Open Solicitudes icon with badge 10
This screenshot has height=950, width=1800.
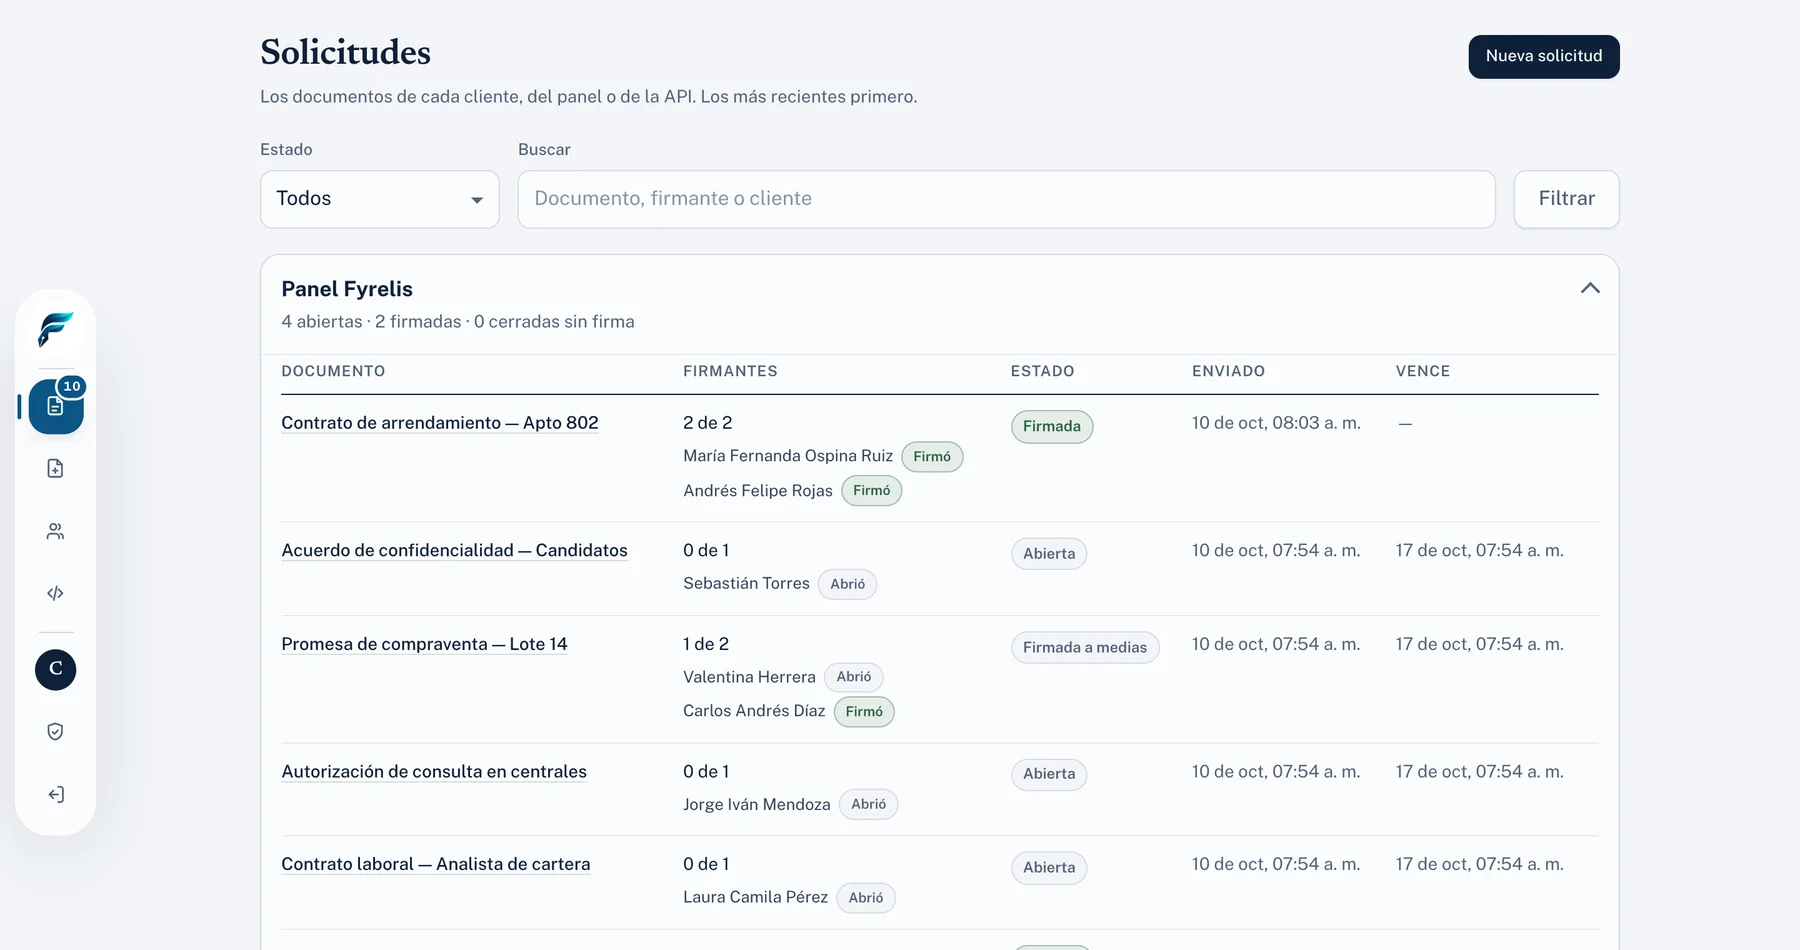tap(56, 406)
